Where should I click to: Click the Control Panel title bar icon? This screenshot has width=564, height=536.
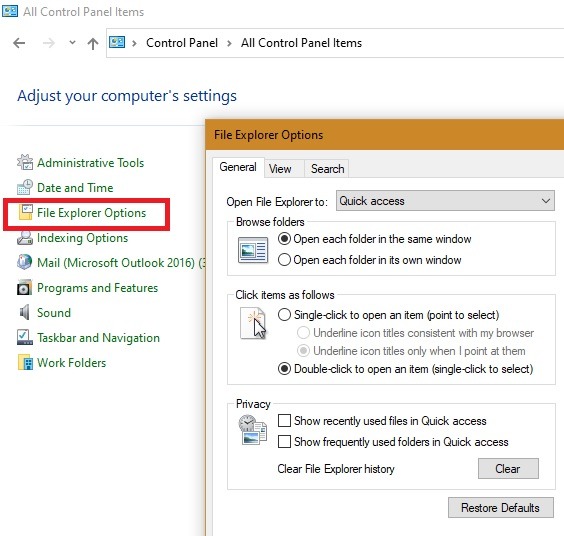click(x=10, y=11)
